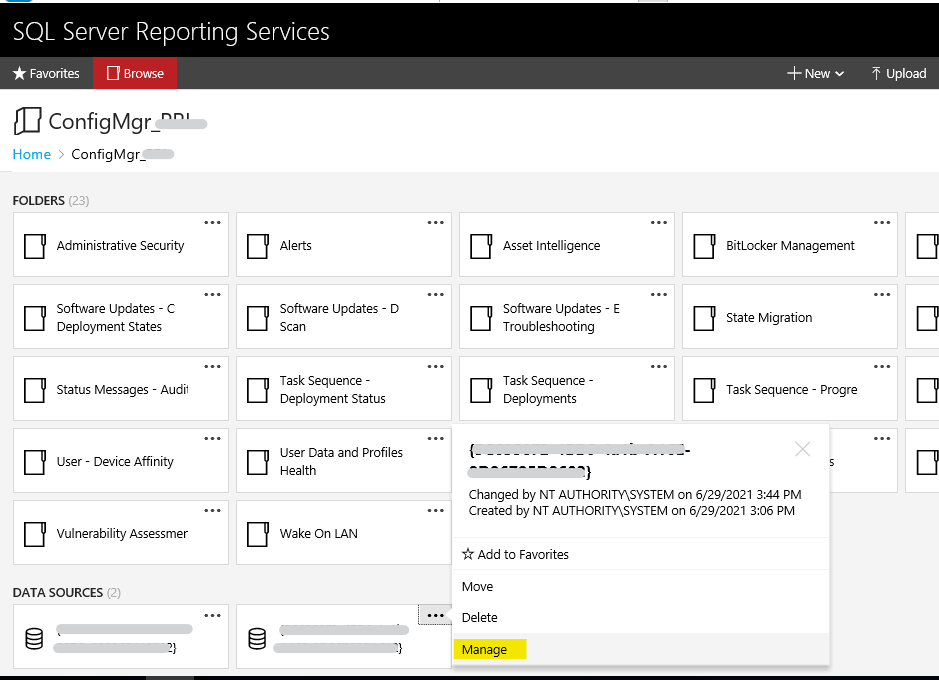Click the folder icon on Wake On LAN
The width and height of the screenshot is (939, 680).
coord(257,532)
